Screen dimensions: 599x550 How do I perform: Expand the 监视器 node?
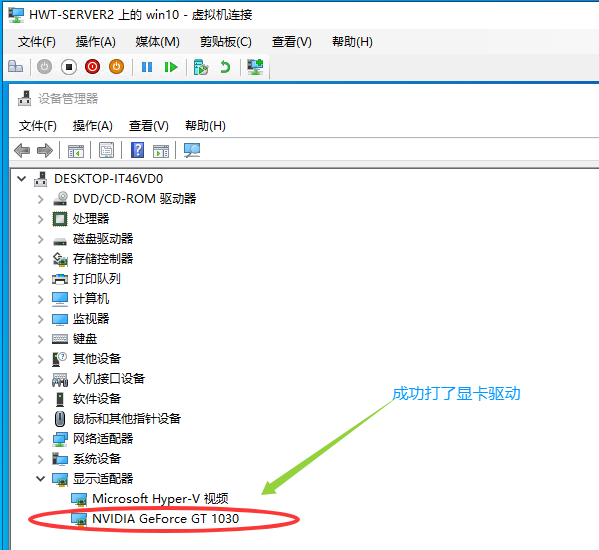click(x=40, y=319)
